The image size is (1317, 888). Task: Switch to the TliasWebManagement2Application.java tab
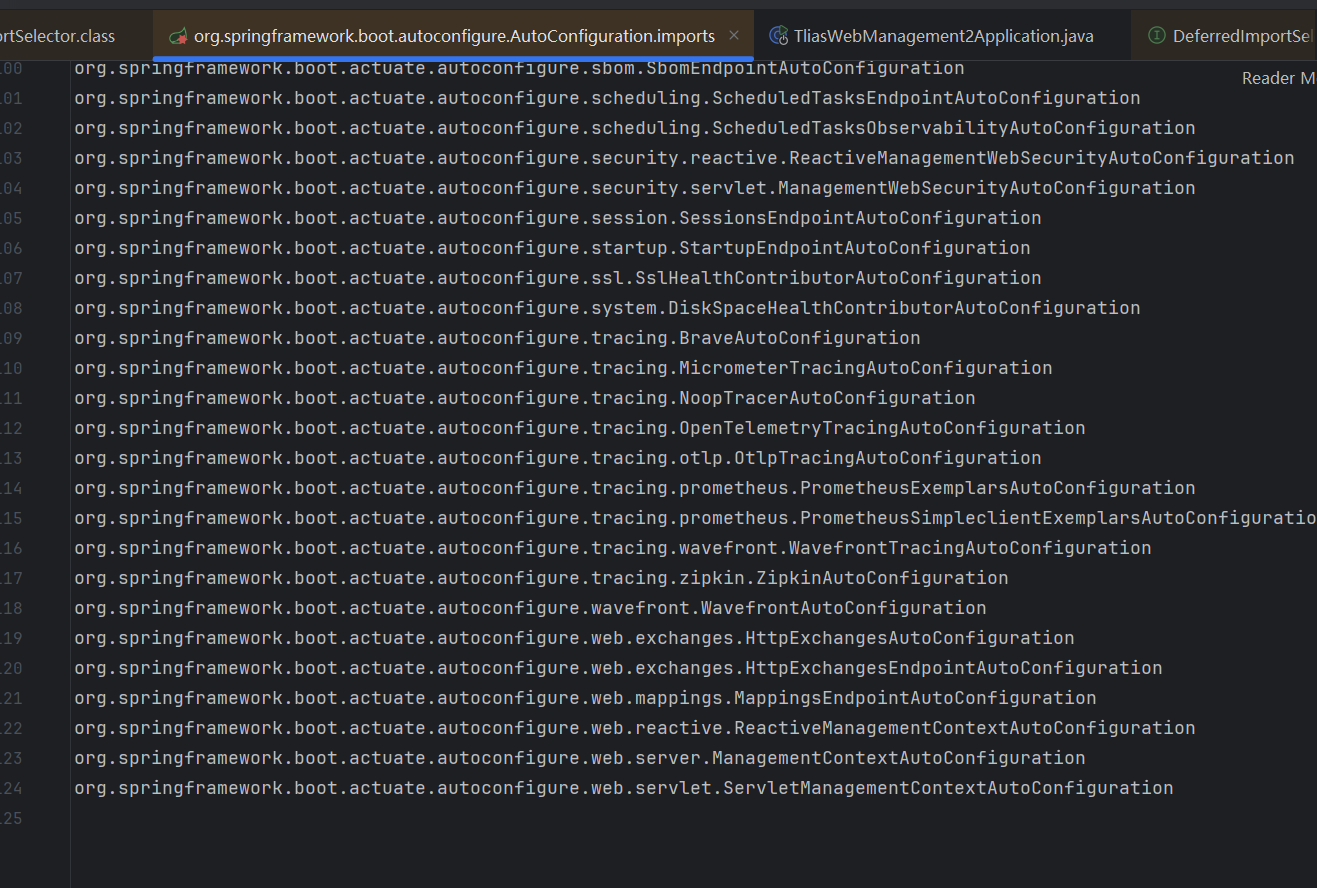(x=943, y=36)
